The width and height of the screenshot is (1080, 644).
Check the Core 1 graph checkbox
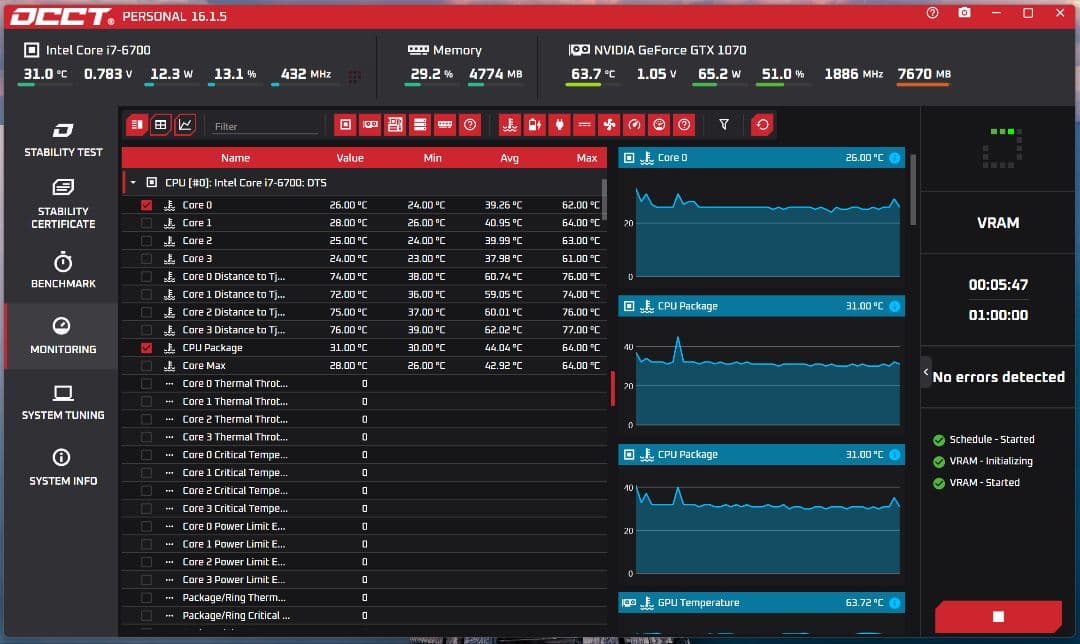[x=146, y=223]
